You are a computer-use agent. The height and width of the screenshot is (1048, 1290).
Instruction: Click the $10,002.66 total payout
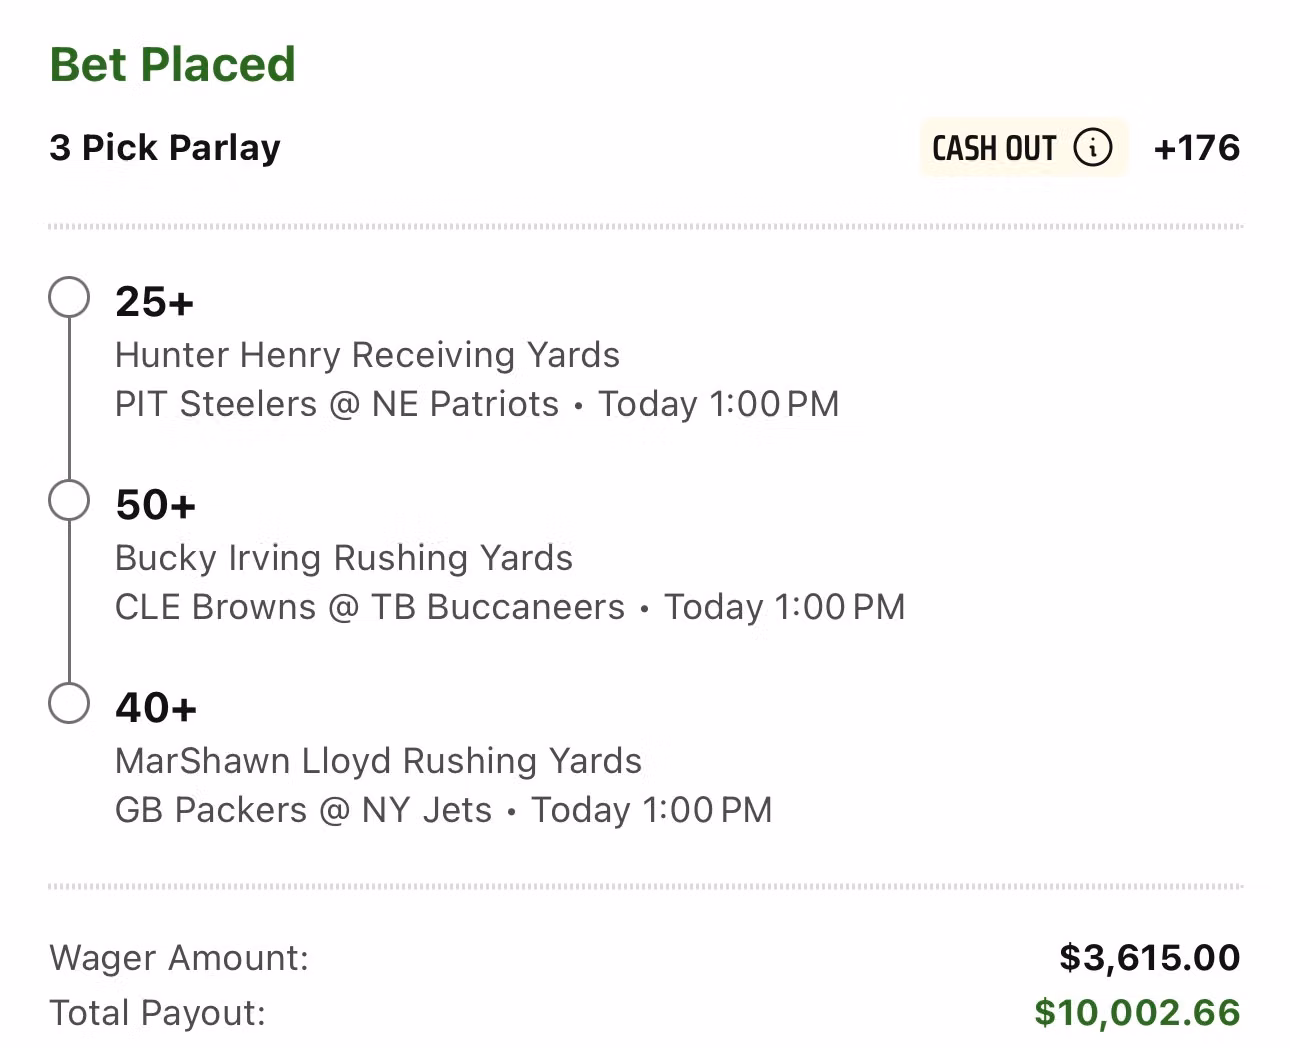click(x=1137, y=1013)
